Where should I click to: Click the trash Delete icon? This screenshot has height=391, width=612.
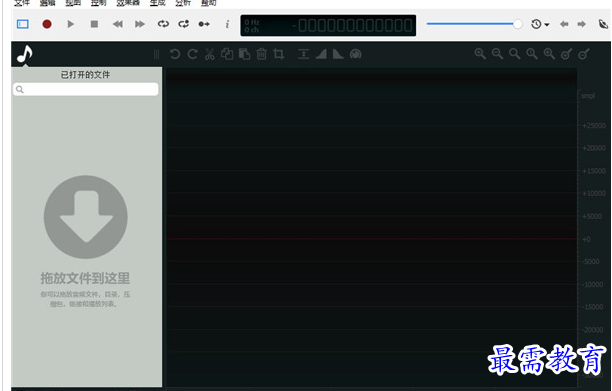(x=262, y=54)
